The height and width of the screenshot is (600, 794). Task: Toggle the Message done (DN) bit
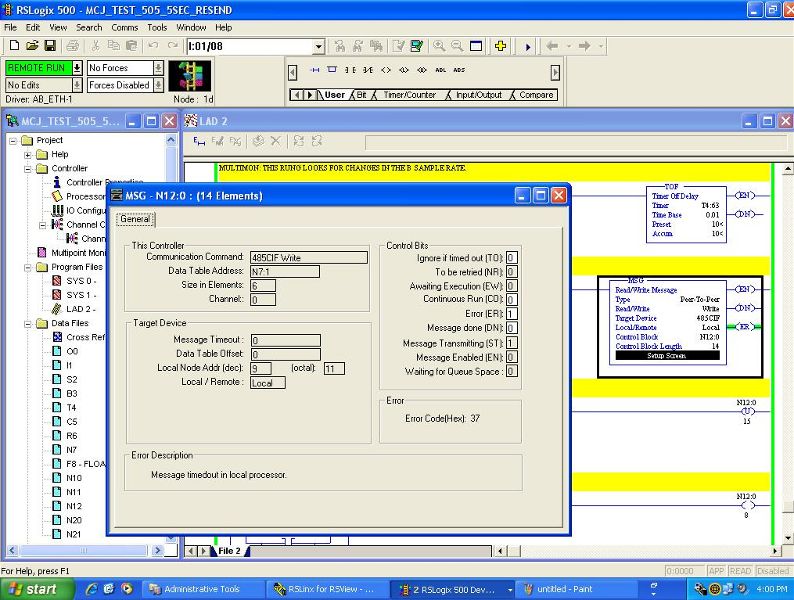point(511,328)
